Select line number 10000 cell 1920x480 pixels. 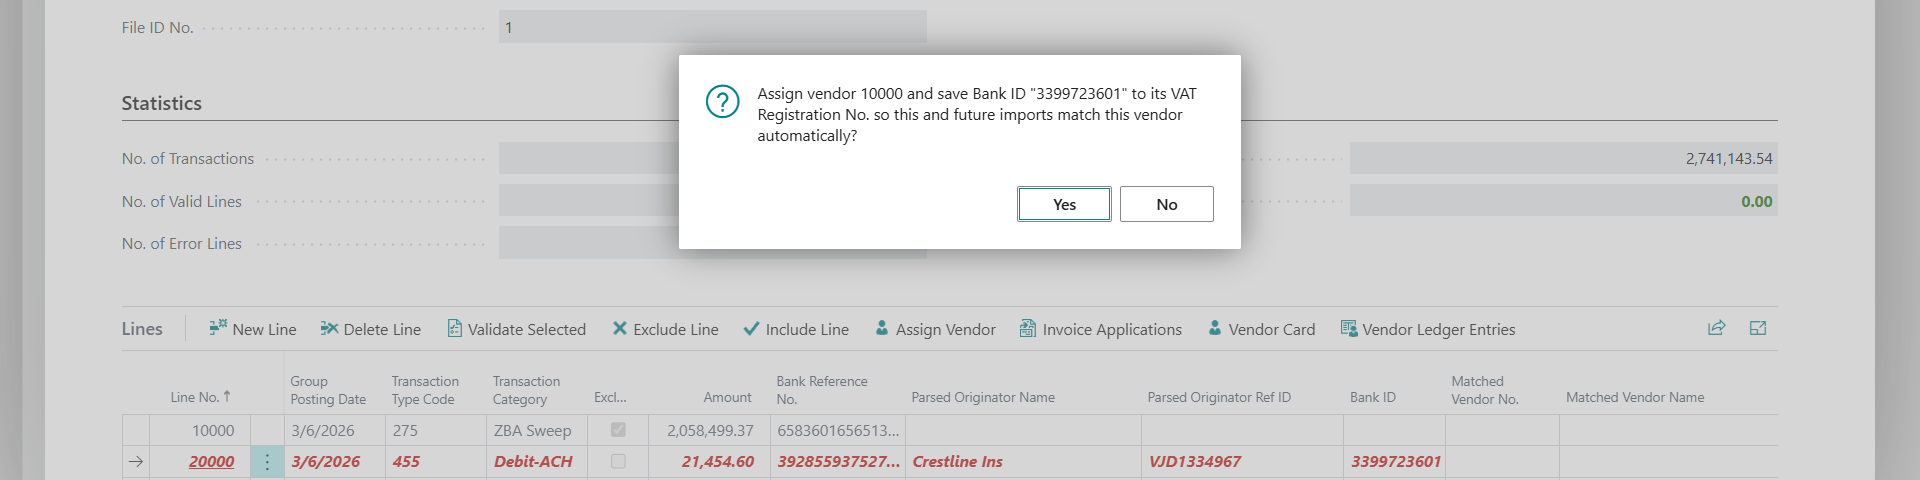click(200, 430)
